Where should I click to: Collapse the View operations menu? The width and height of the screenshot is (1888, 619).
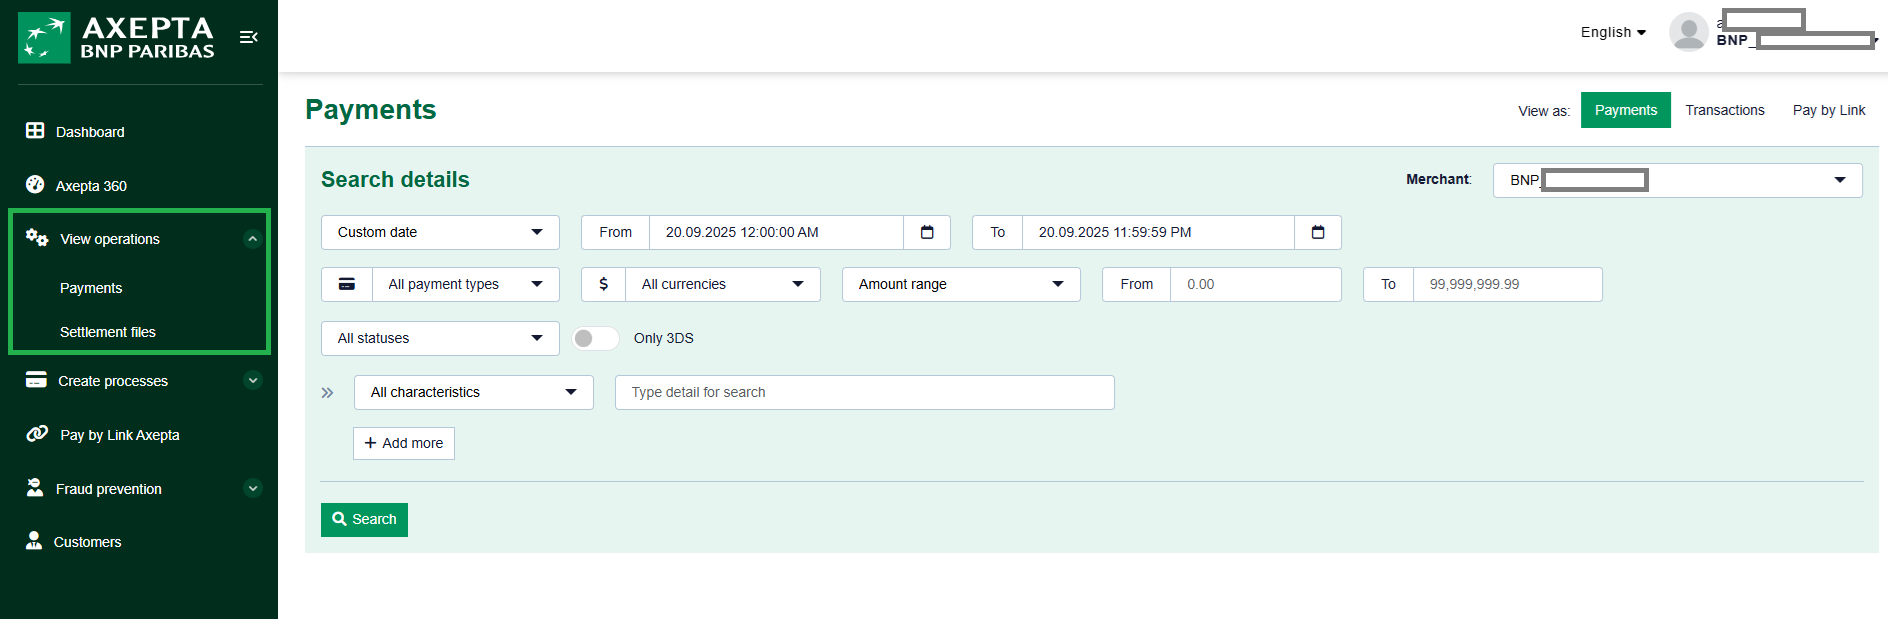(252, 239)
